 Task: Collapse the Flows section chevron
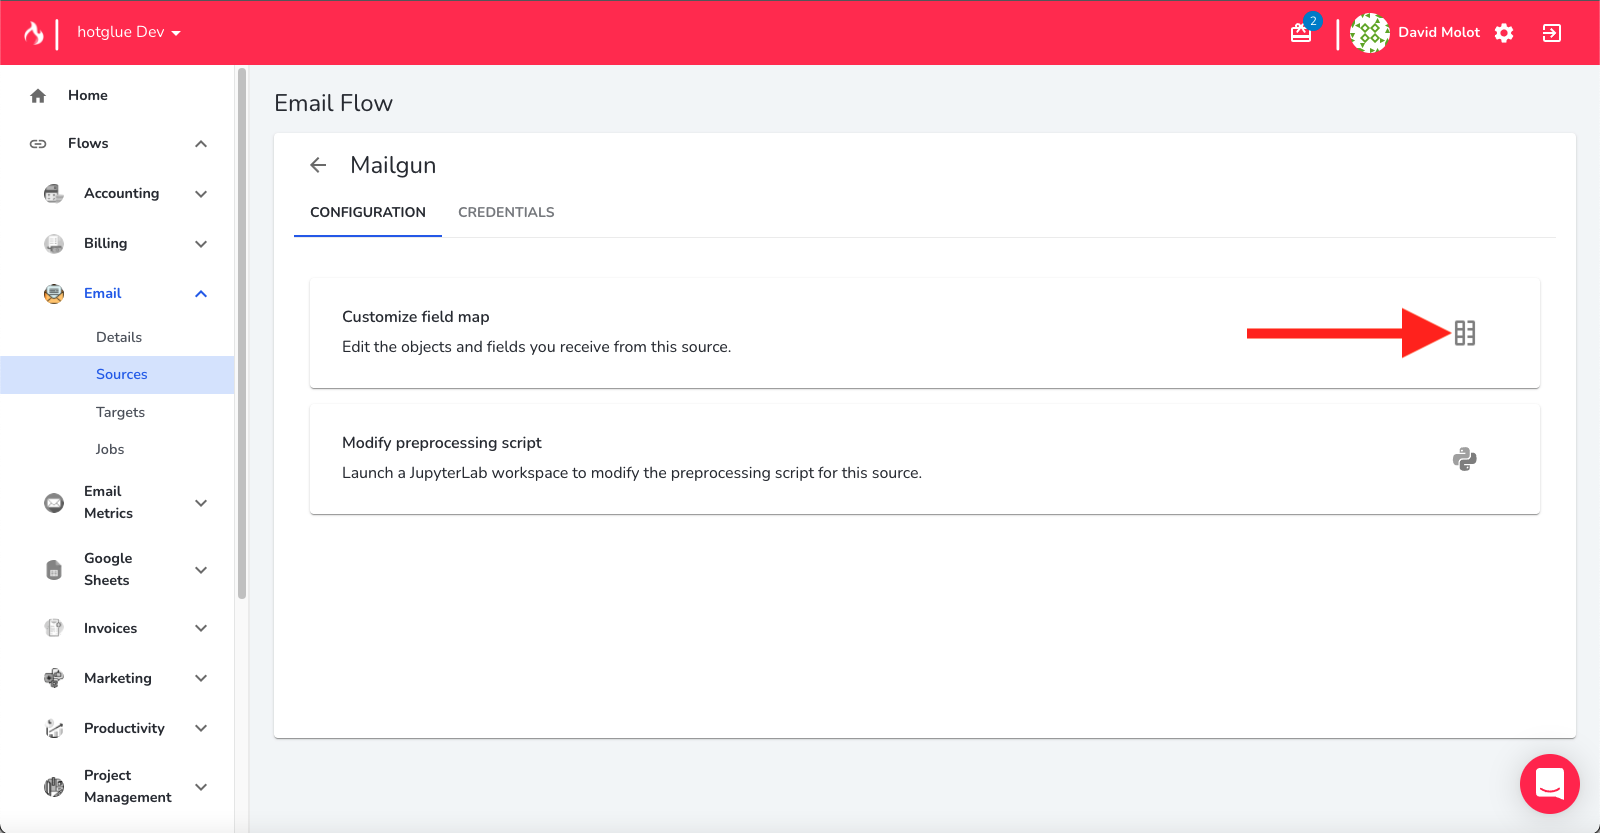tap(201, 144)
